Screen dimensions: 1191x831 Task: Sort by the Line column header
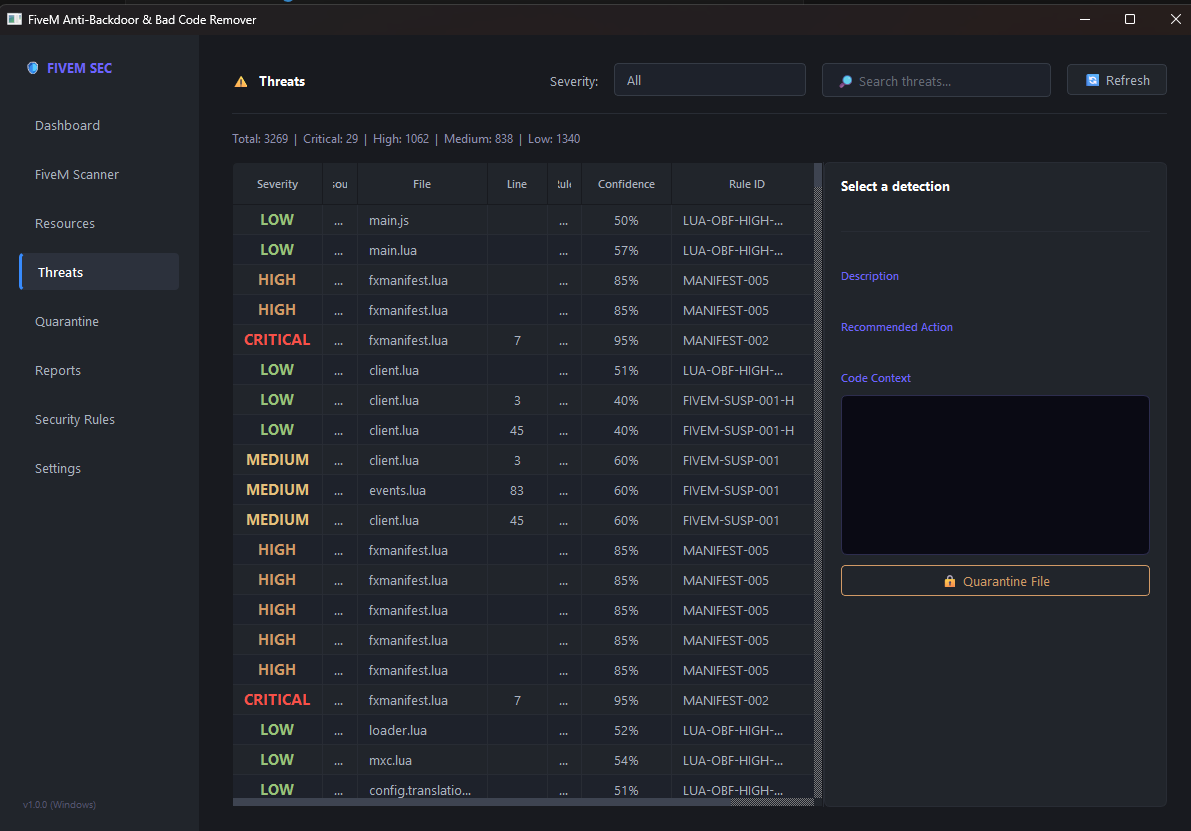pos(517,184)
